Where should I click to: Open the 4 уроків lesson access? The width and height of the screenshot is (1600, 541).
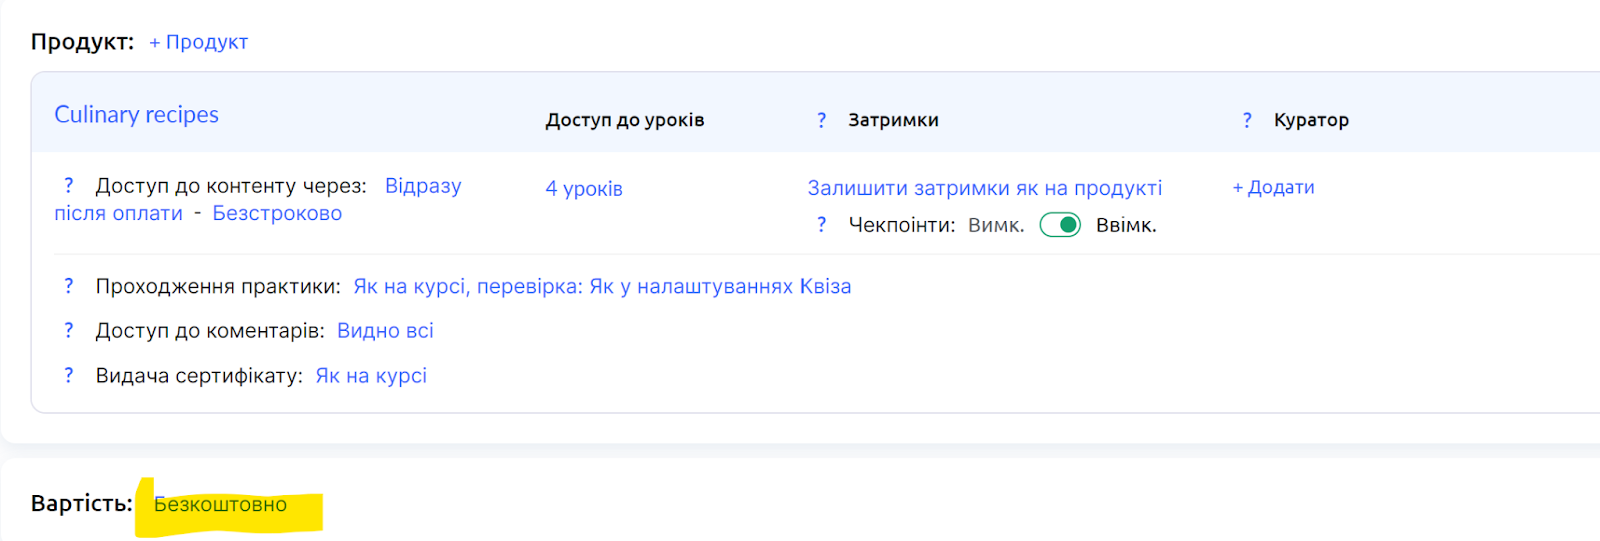[x=584, y=188]
